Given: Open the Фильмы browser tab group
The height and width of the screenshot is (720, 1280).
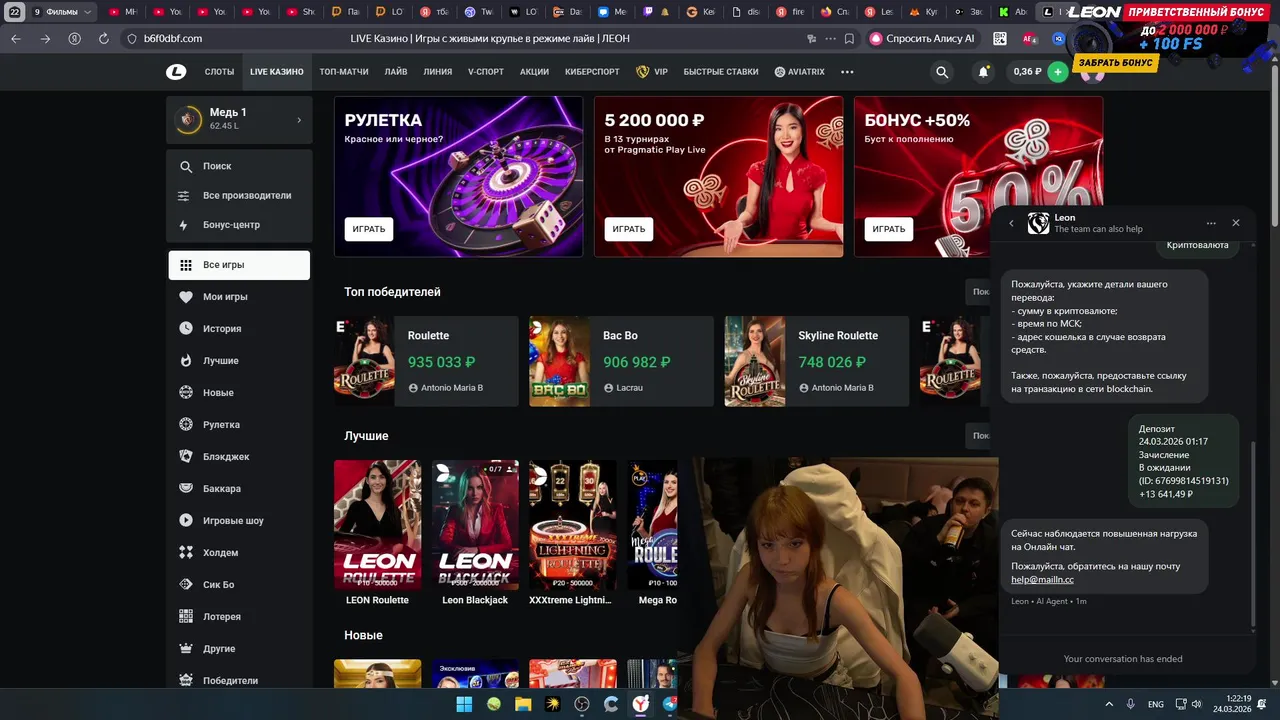Looking at the screenshot, I should pos(64,12).
